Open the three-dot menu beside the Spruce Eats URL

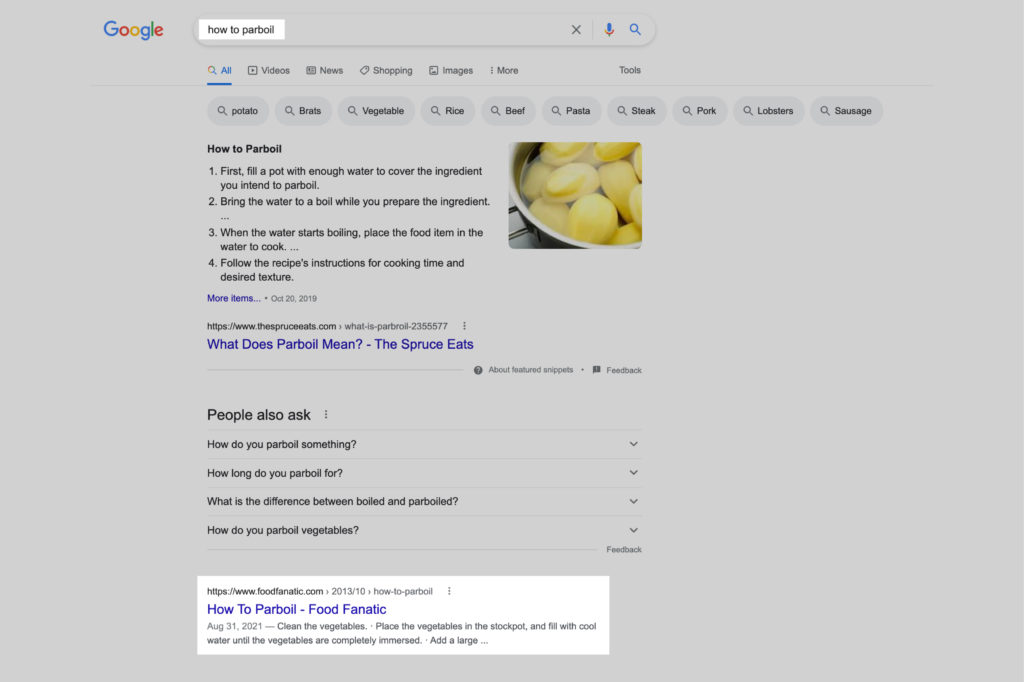[x=464, y=326]
